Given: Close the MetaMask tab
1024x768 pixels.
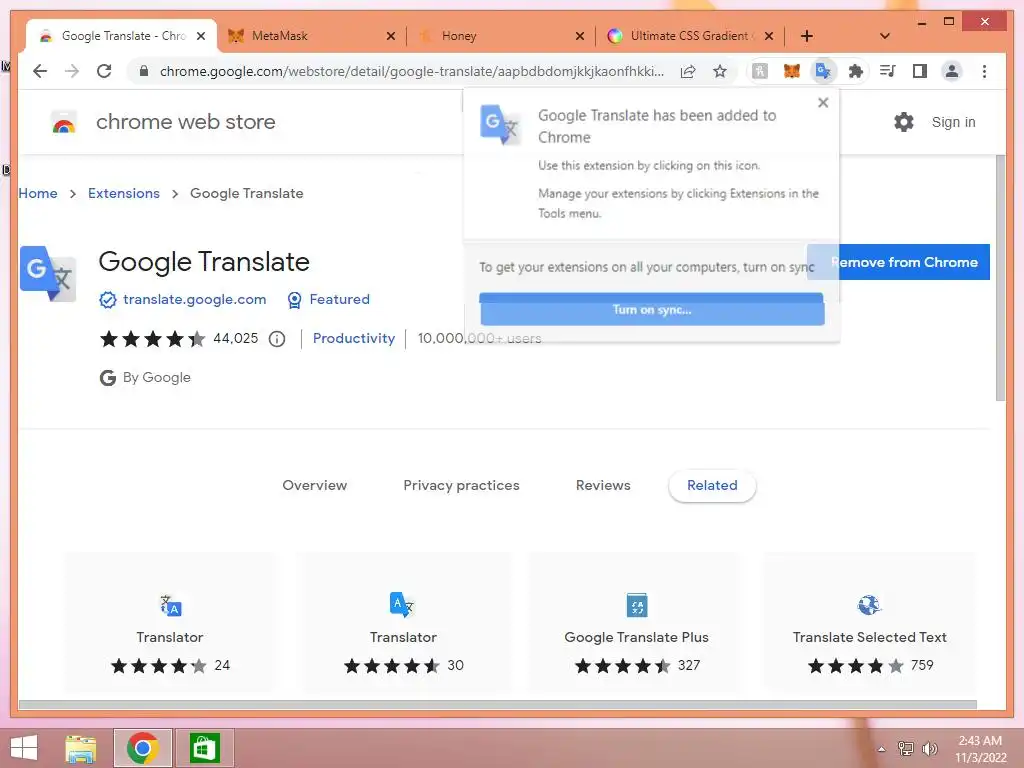Looking at the screenshot, I should point(391,36).
